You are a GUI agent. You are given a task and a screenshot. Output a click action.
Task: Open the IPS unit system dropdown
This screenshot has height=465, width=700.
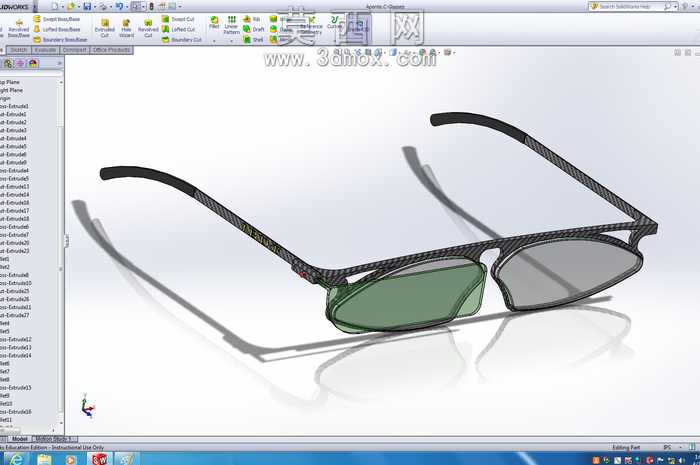pyautogui.click(x=680, y=447)
